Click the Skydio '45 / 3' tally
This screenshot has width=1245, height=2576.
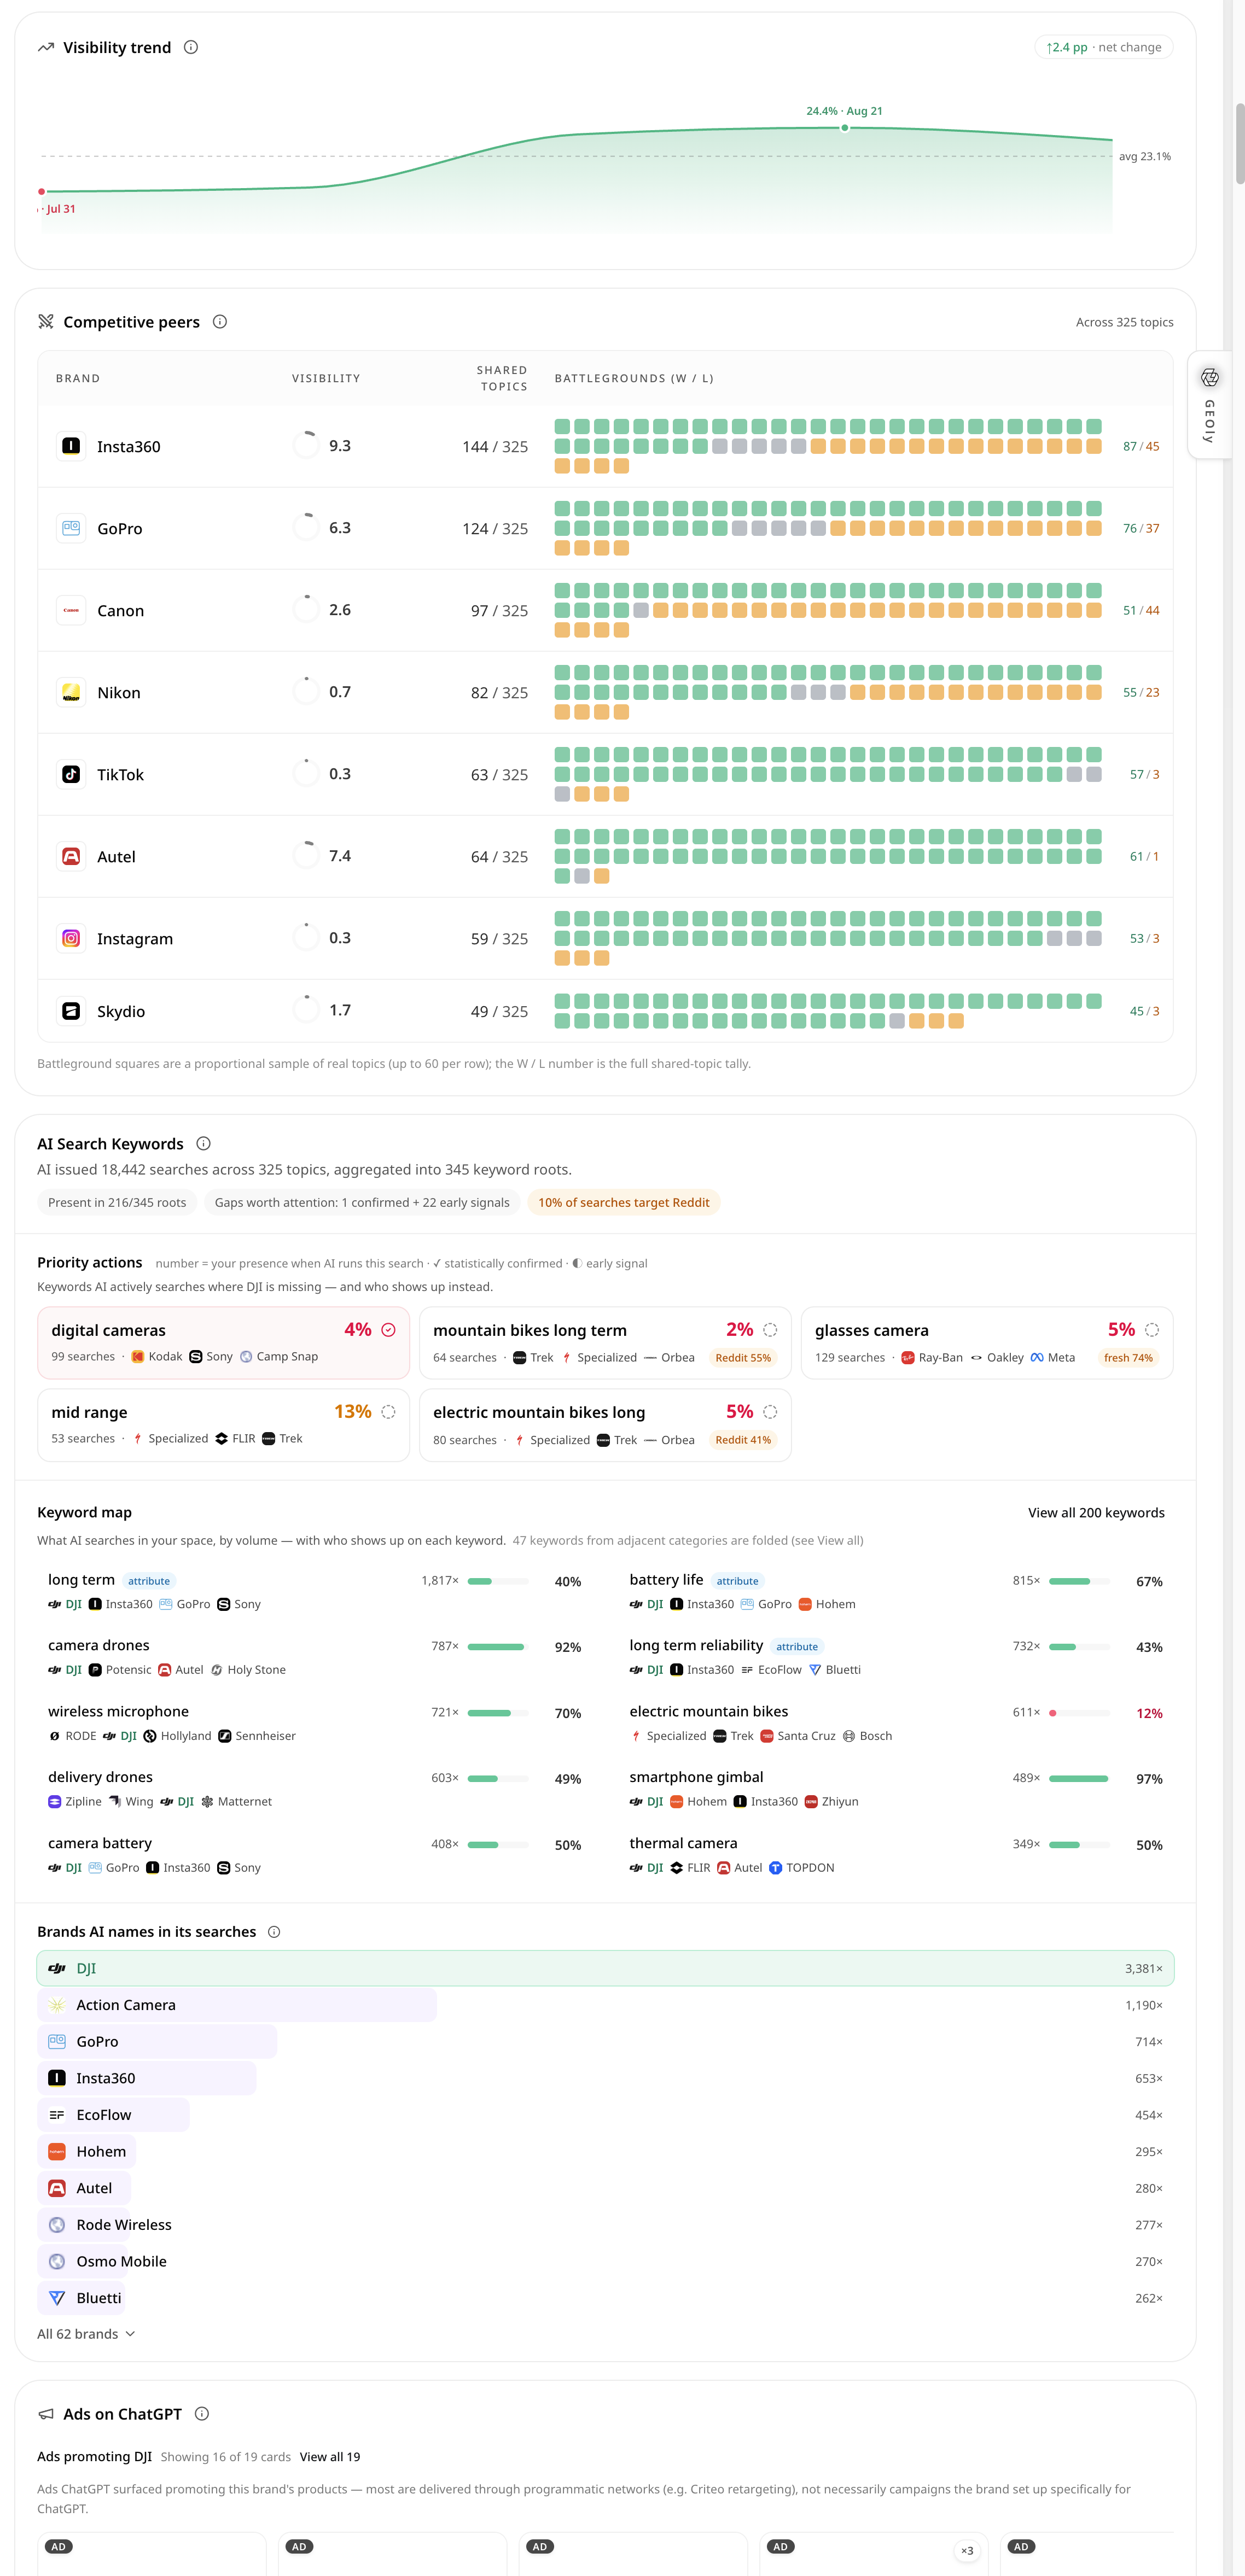pyautogui.click(x=1144, y=1011)
